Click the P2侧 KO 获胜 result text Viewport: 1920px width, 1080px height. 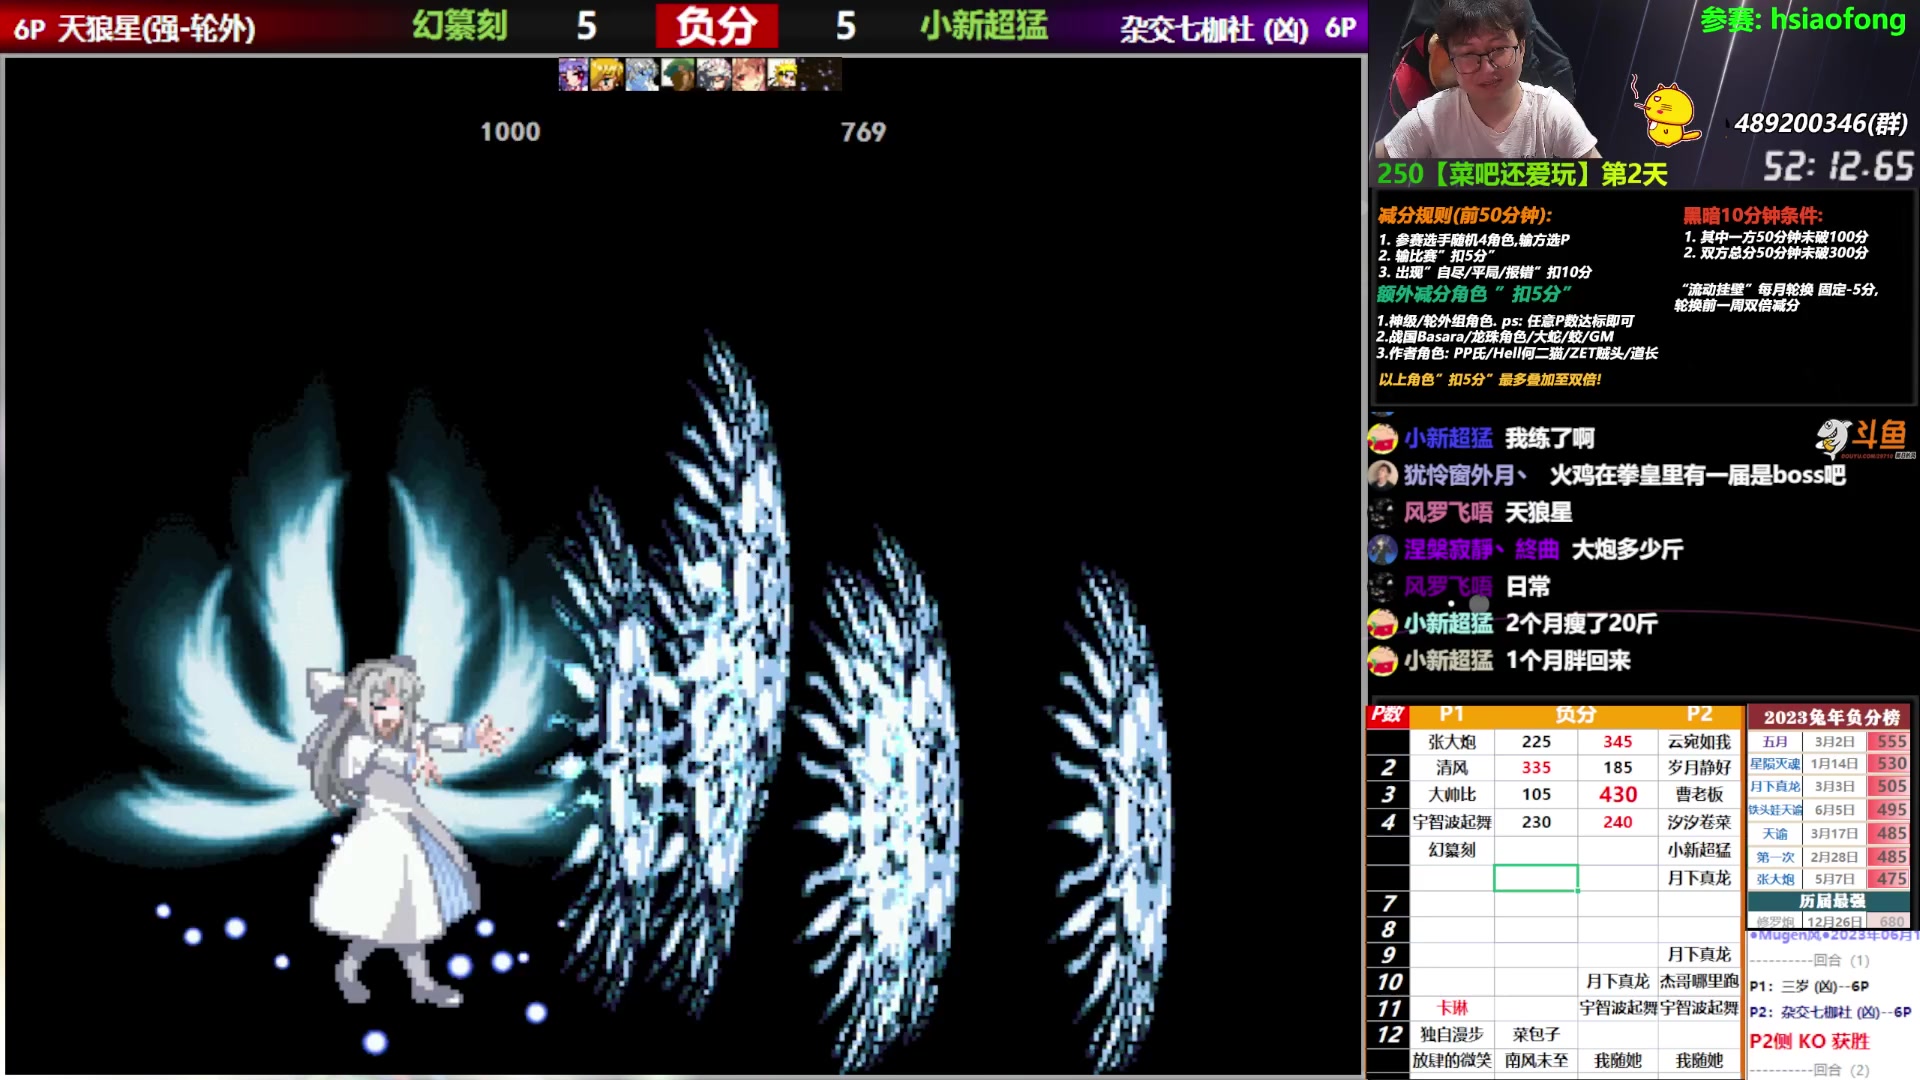[x=1809, y=1041]
